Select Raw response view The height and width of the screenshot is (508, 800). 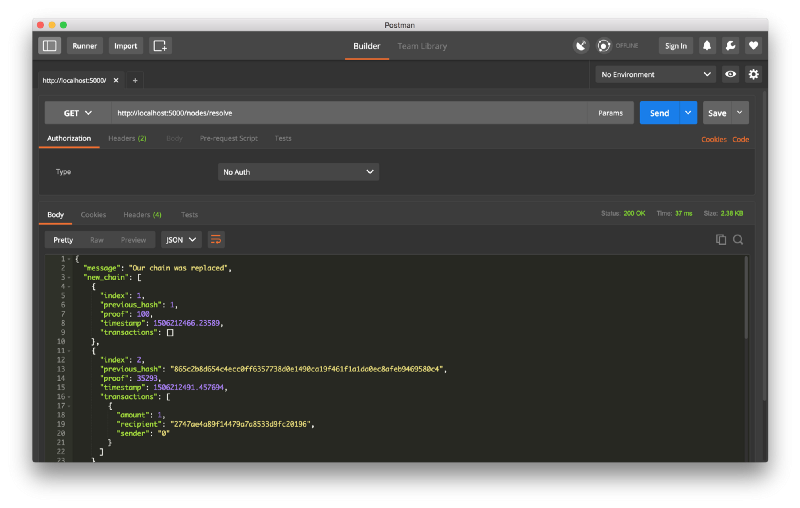96,240
